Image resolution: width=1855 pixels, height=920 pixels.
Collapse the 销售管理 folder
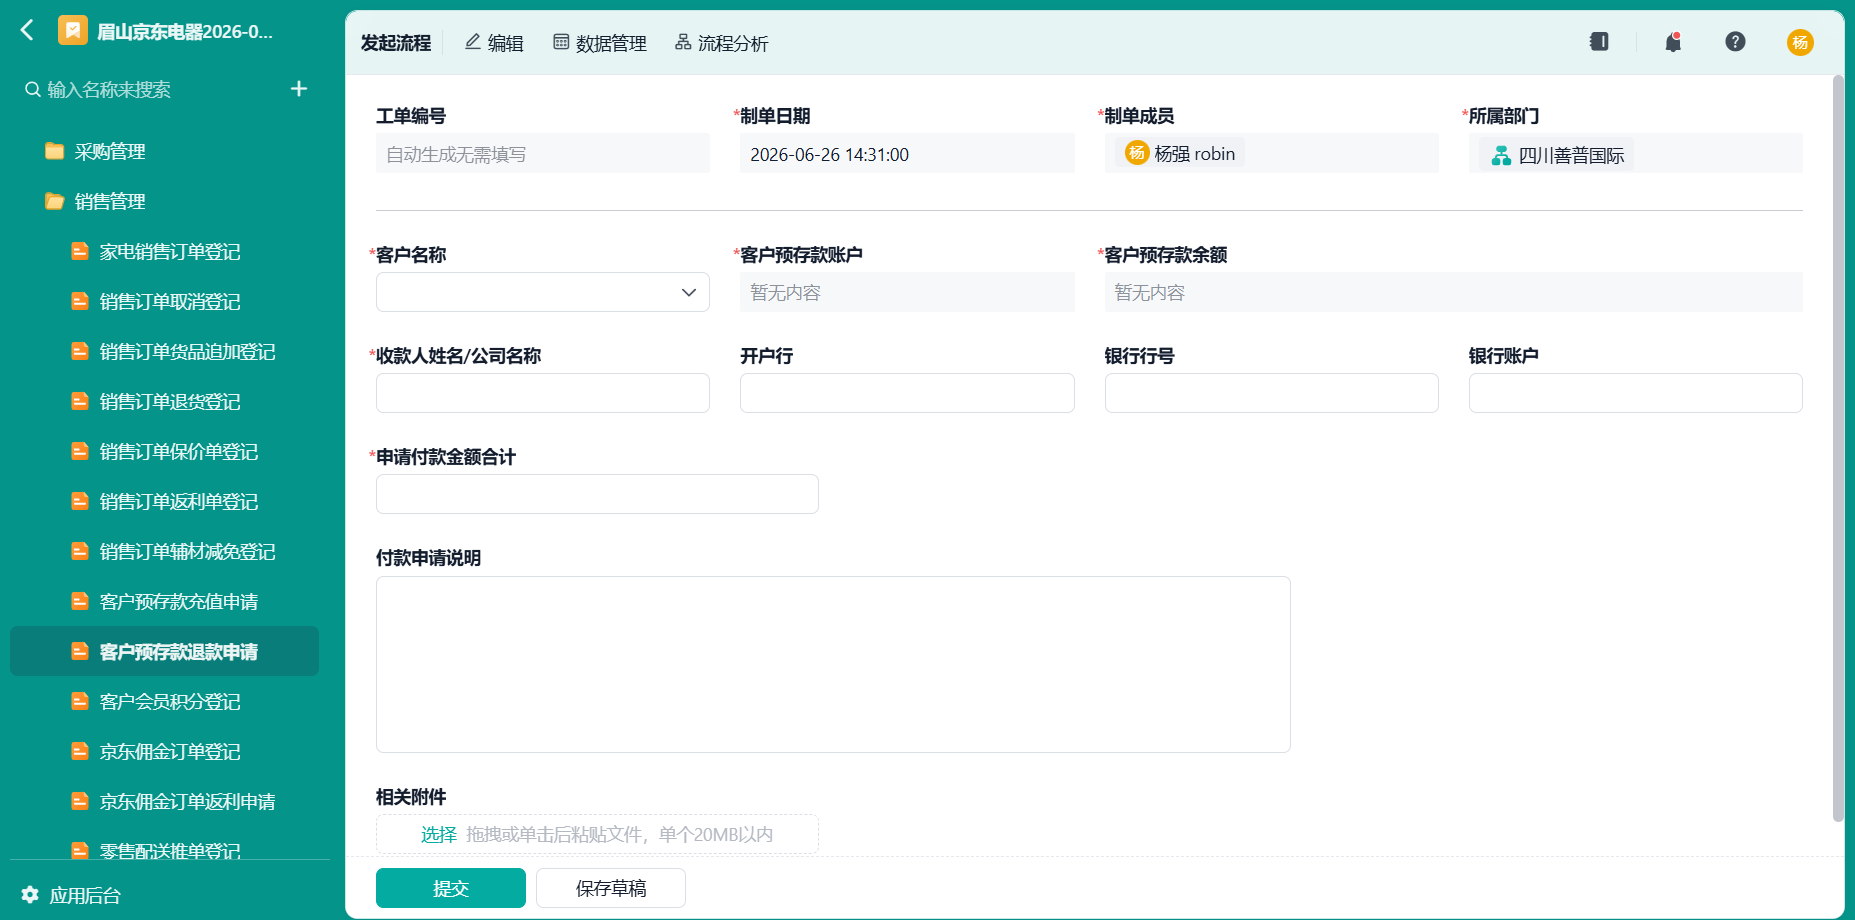point(110,201)
